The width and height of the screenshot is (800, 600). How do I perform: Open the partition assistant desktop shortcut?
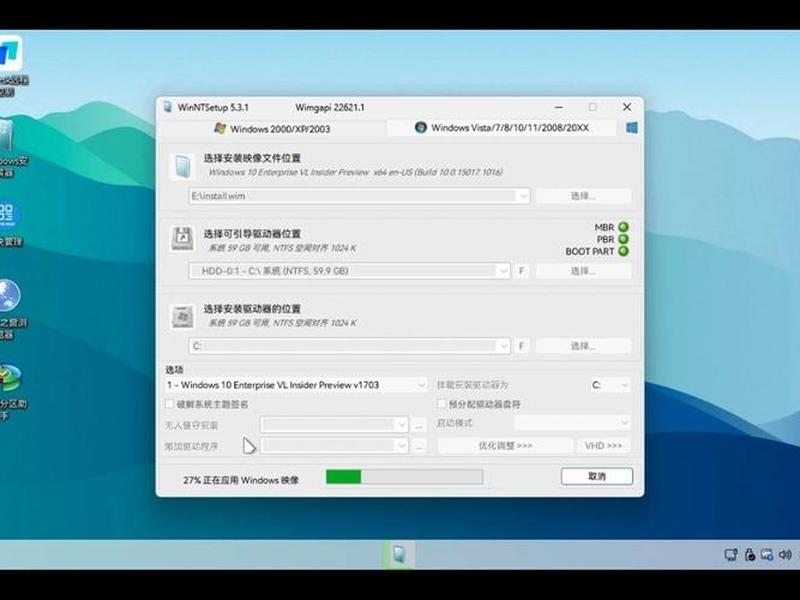click(x=10, y=378)
